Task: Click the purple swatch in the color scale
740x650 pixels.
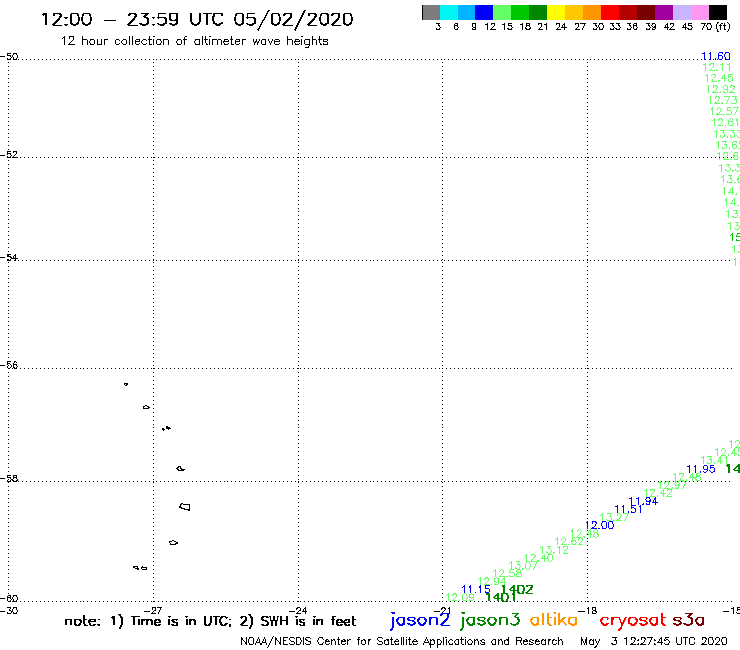Action: [x=664, y=12]
